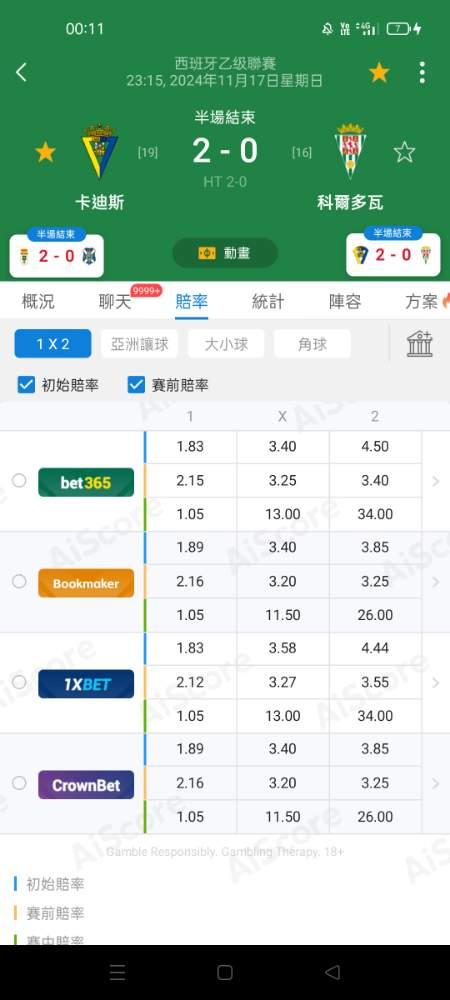
Task: Expand 1XBET odds details chevron
Action: 436,682
